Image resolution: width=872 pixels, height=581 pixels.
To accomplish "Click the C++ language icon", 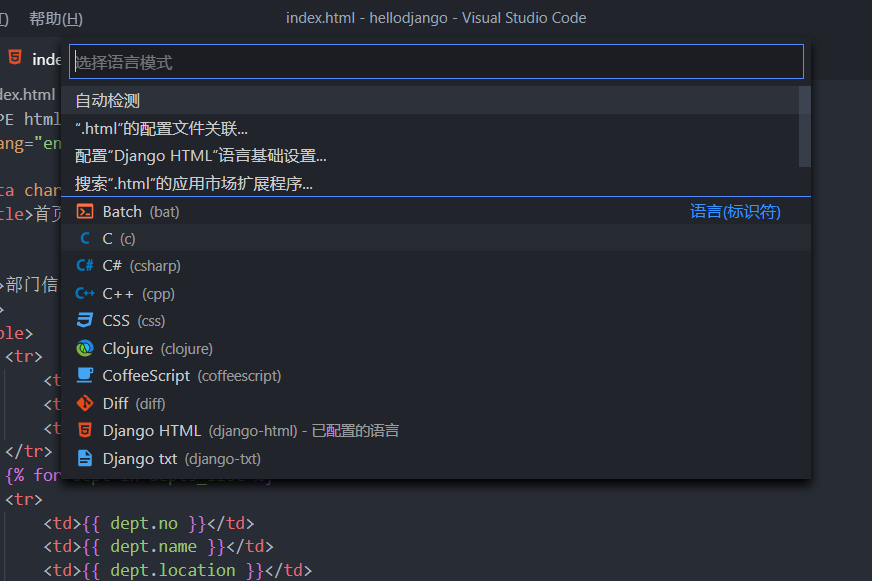I will point(85,293).
